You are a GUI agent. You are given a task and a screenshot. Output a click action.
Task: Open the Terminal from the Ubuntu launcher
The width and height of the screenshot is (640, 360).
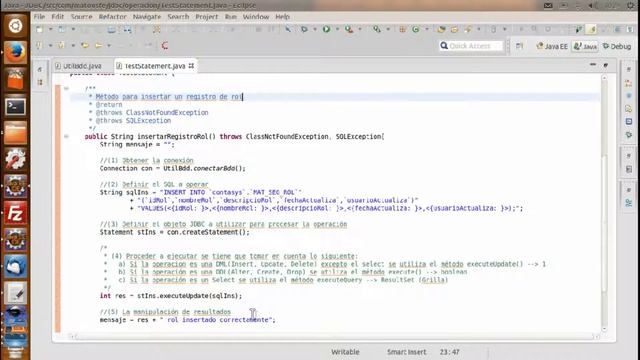point(16,107)
